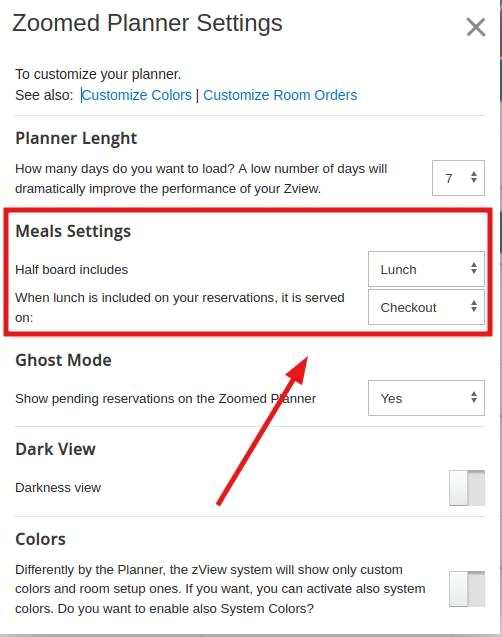Click the Planner Lenght heading
This screenshot has width=502, height=637.
tap(76, 139)
